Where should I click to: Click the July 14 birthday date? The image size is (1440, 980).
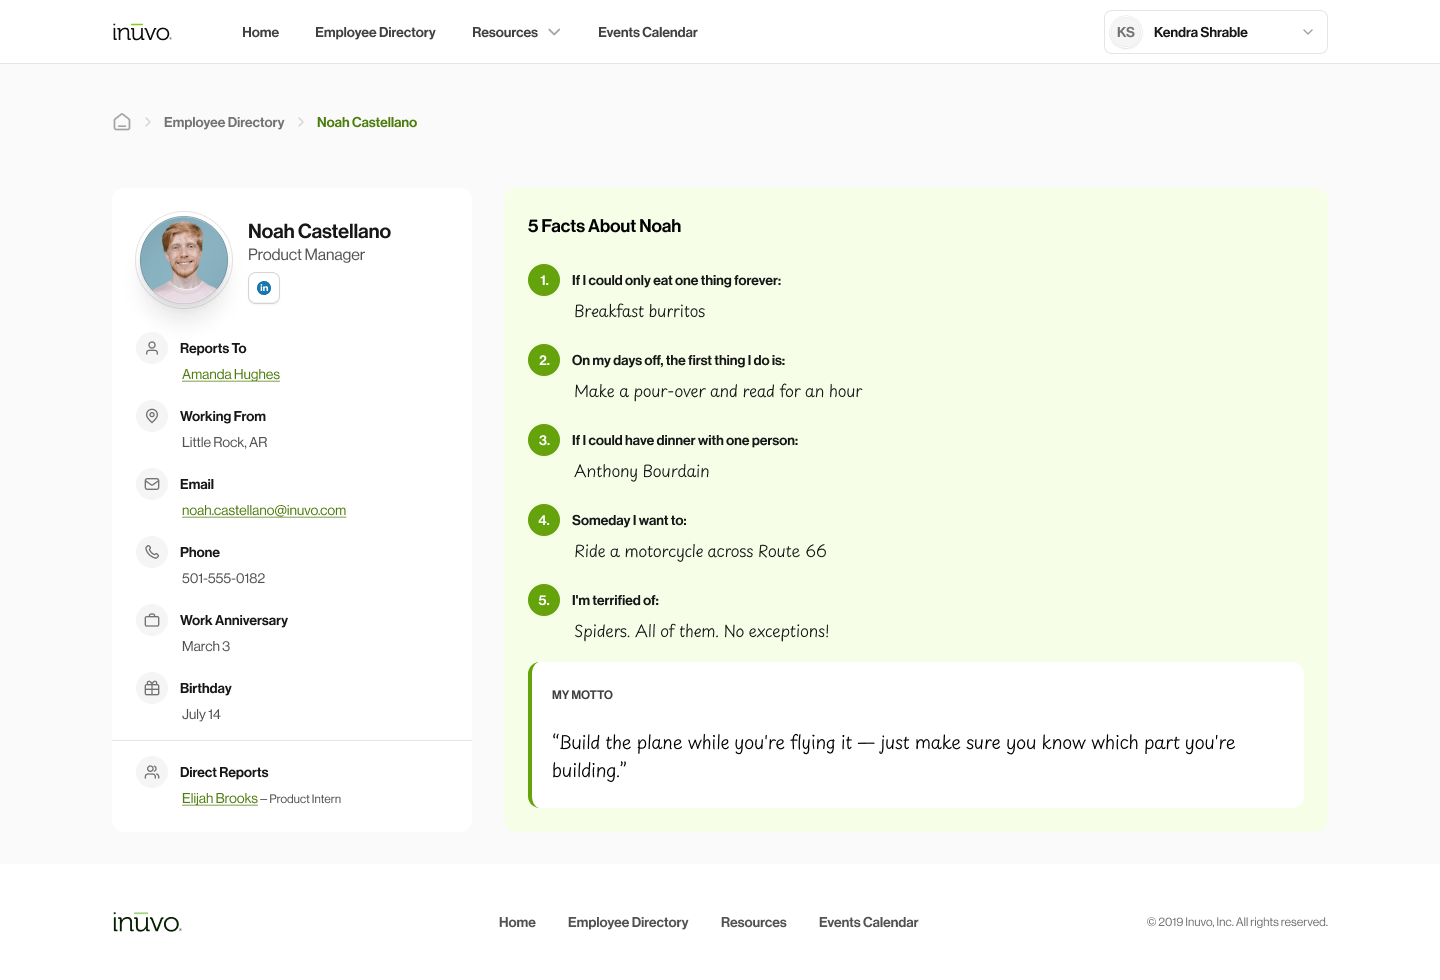coord(201,714)
